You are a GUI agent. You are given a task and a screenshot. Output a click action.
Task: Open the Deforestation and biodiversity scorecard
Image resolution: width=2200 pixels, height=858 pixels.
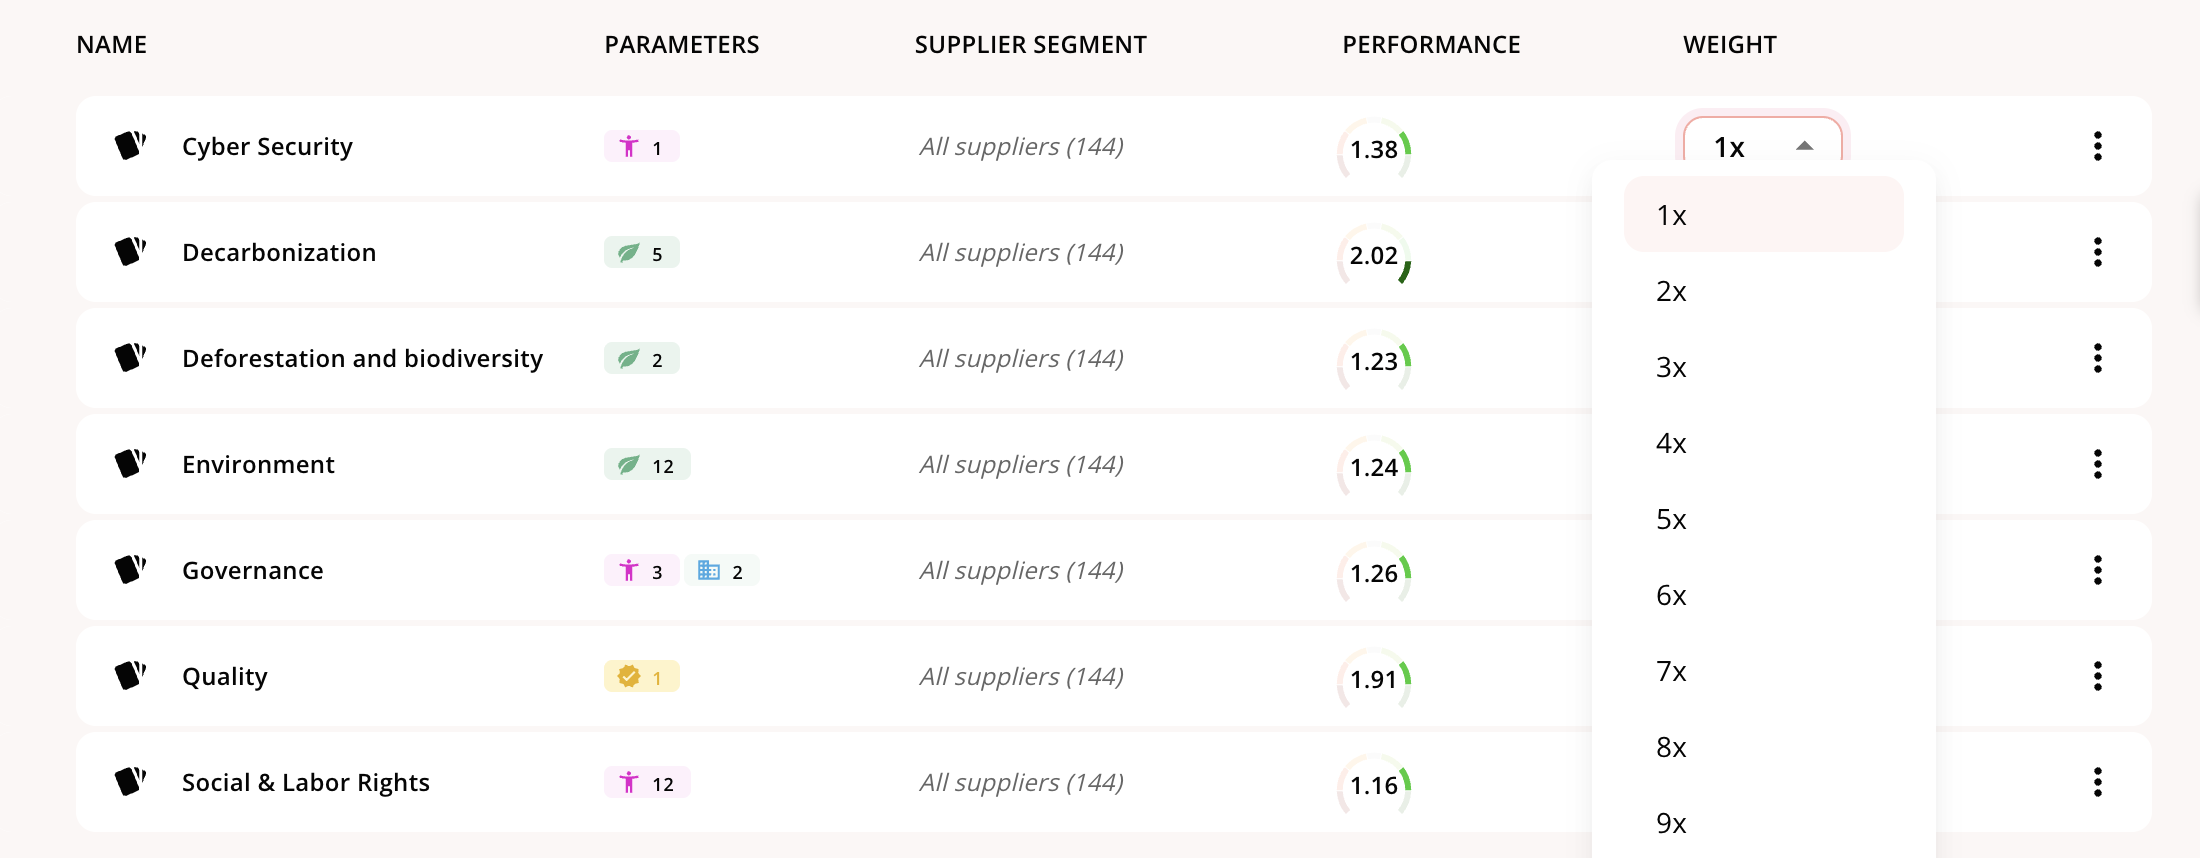tap(362, 358)
